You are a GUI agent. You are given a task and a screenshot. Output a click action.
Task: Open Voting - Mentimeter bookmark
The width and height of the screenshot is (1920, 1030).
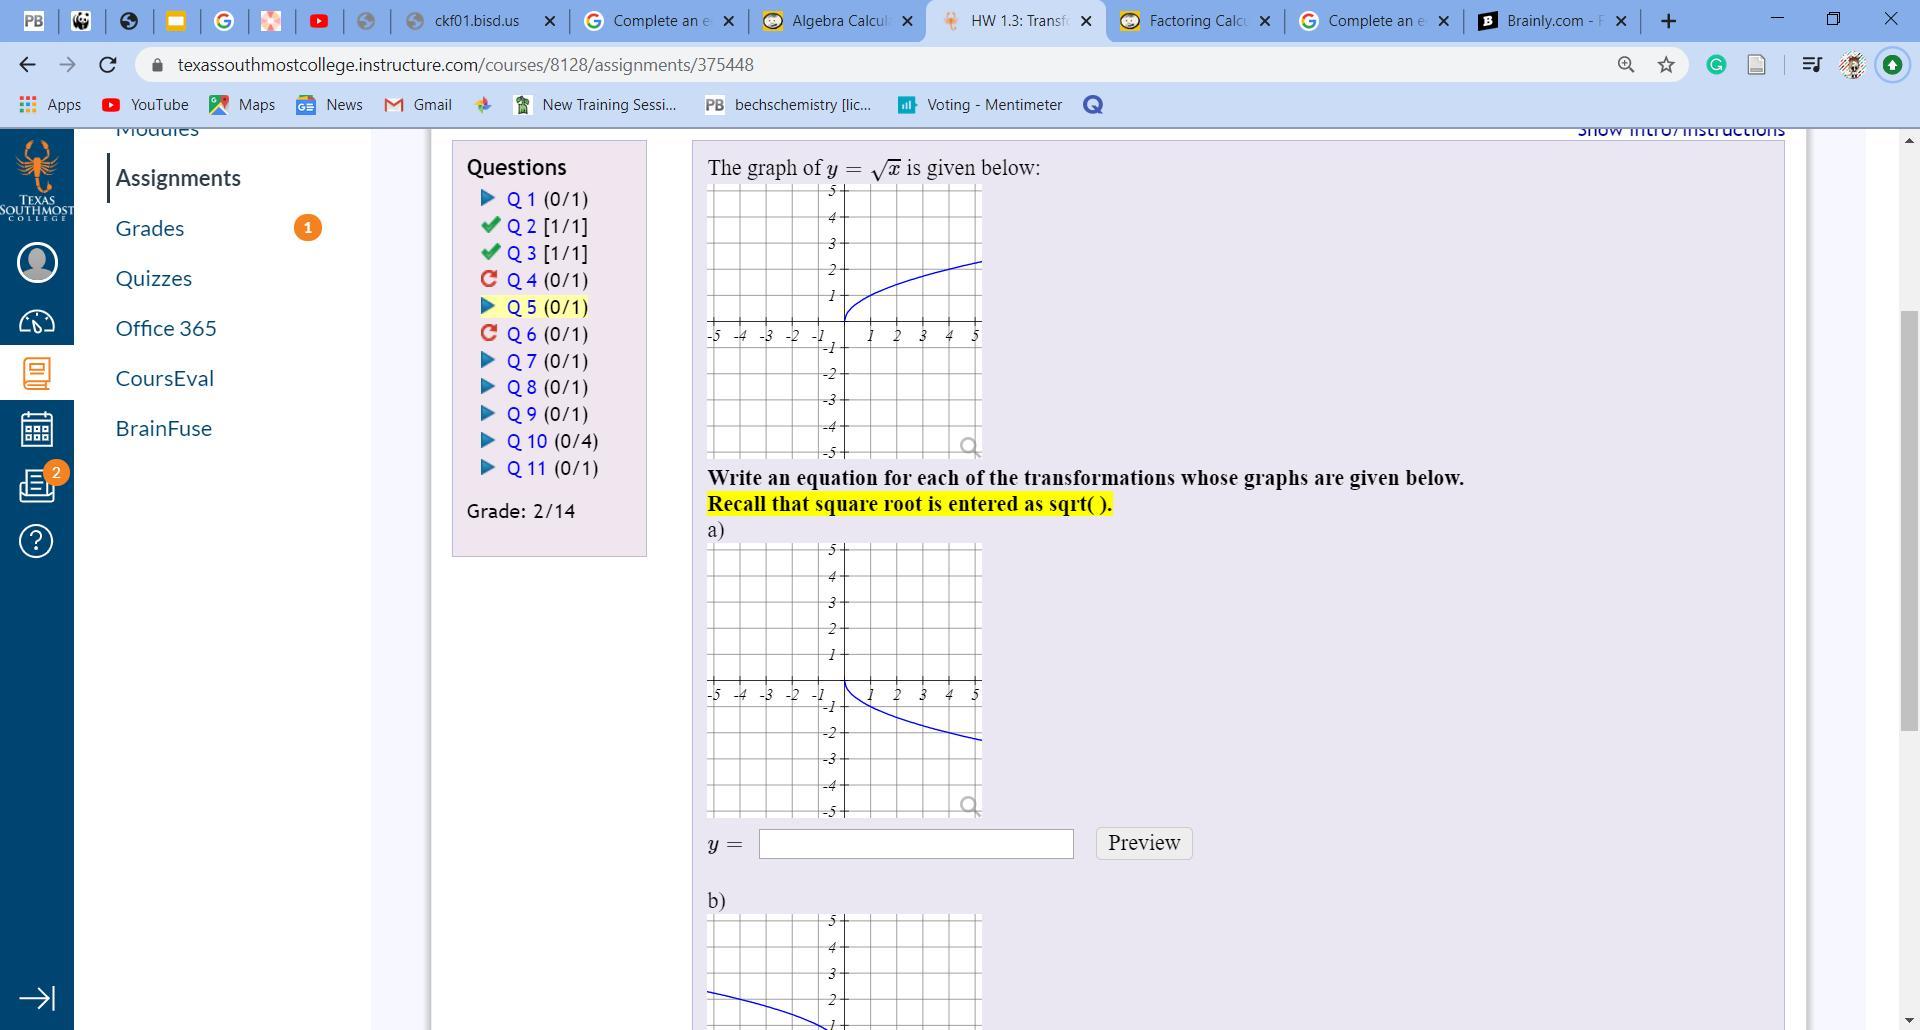[x=980, y=105]
